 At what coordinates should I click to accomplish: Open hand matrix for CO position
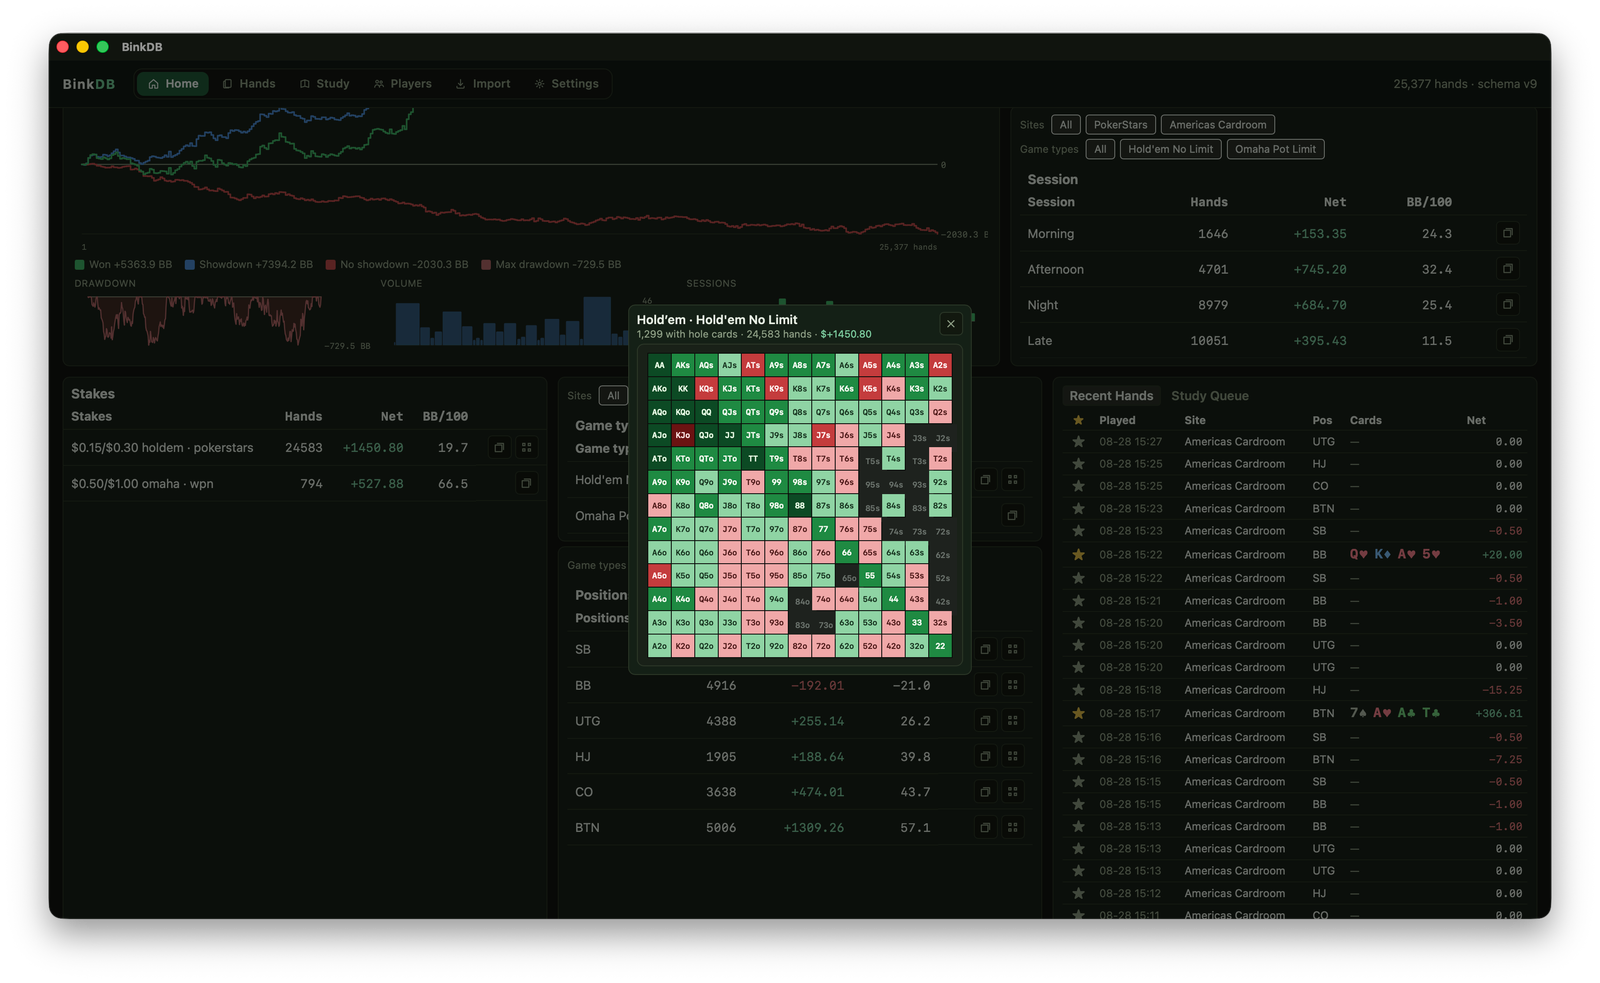tap(1013, 792)
